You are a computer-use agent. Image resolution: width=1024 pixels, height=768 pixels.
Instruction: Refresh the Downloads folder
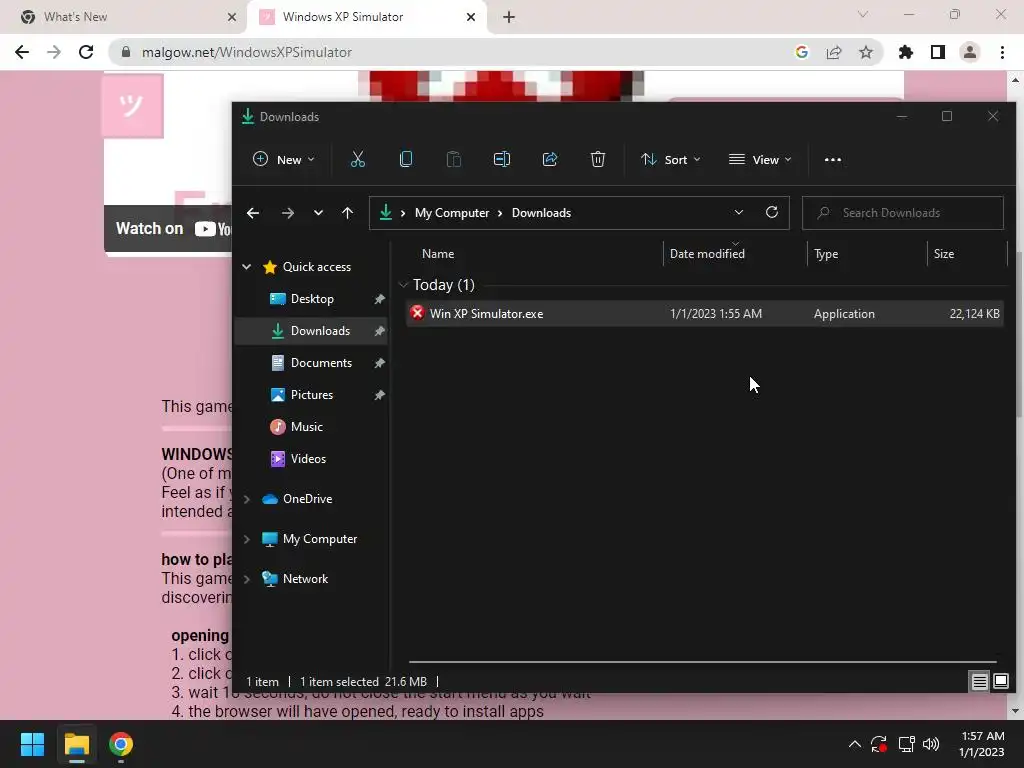click(772, 212)
